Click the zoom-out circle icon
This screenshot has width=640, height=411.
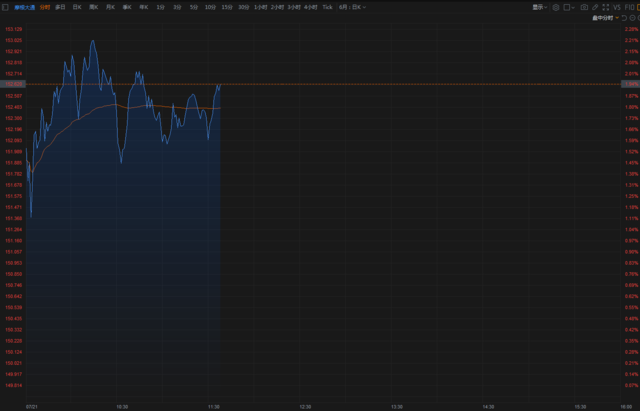point(632,18)
